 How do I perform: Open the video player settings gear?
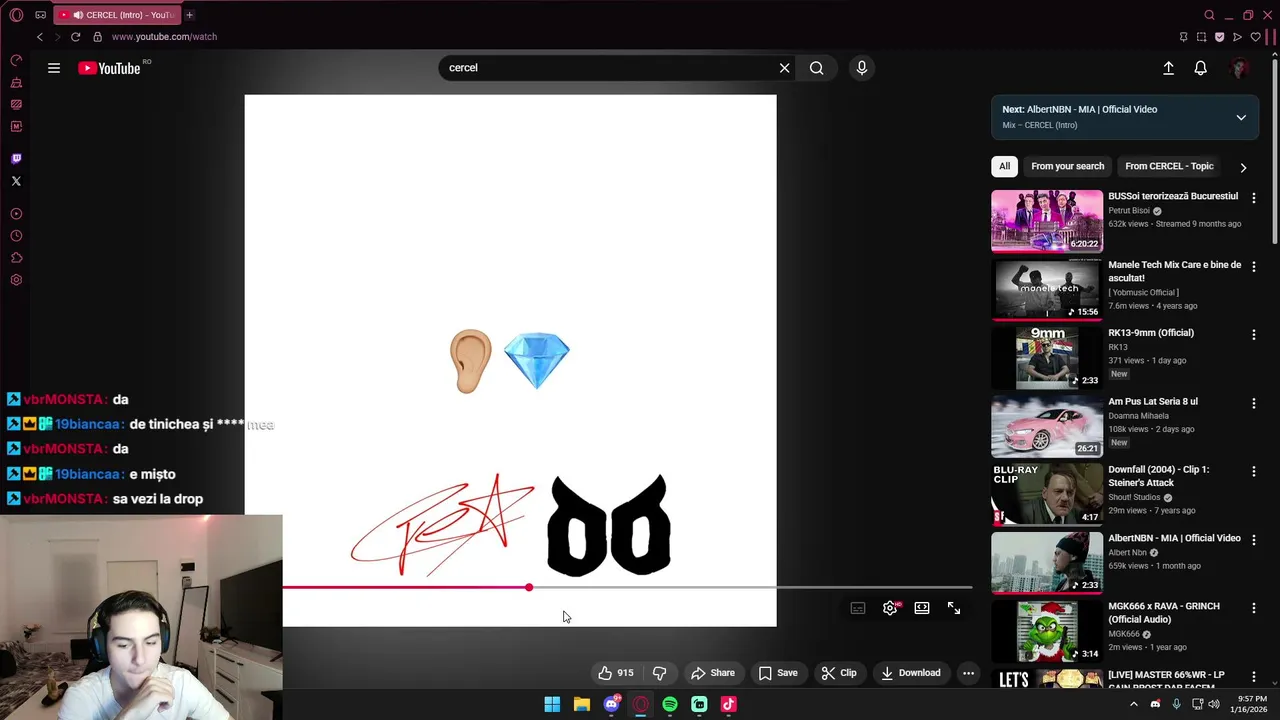890,608
